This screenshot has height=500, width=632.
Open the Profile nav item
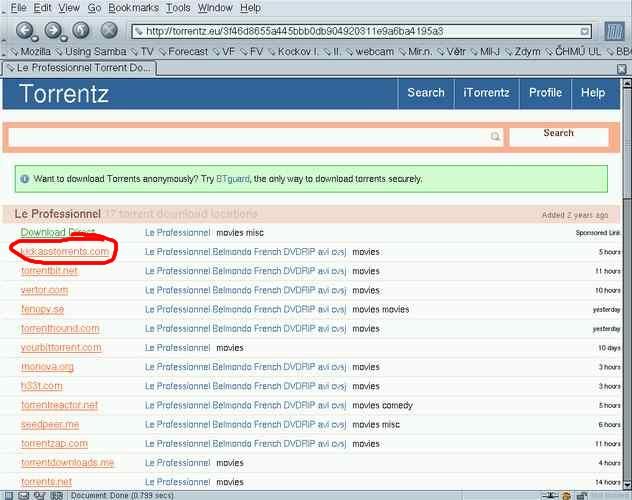[x=545, y=93]
